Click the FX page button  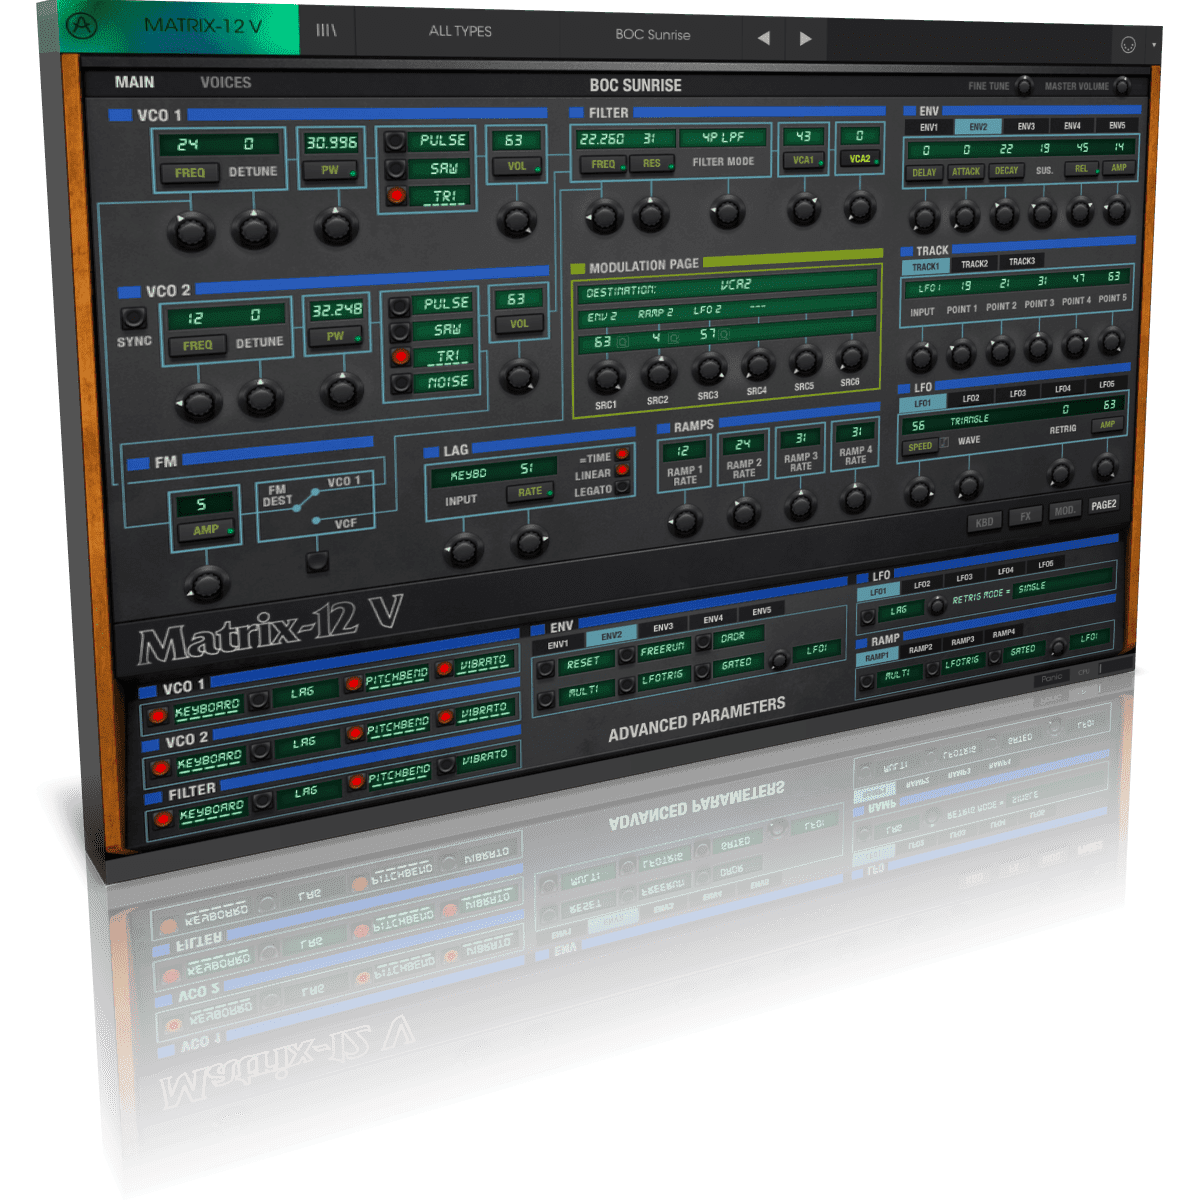(1026, 516)
